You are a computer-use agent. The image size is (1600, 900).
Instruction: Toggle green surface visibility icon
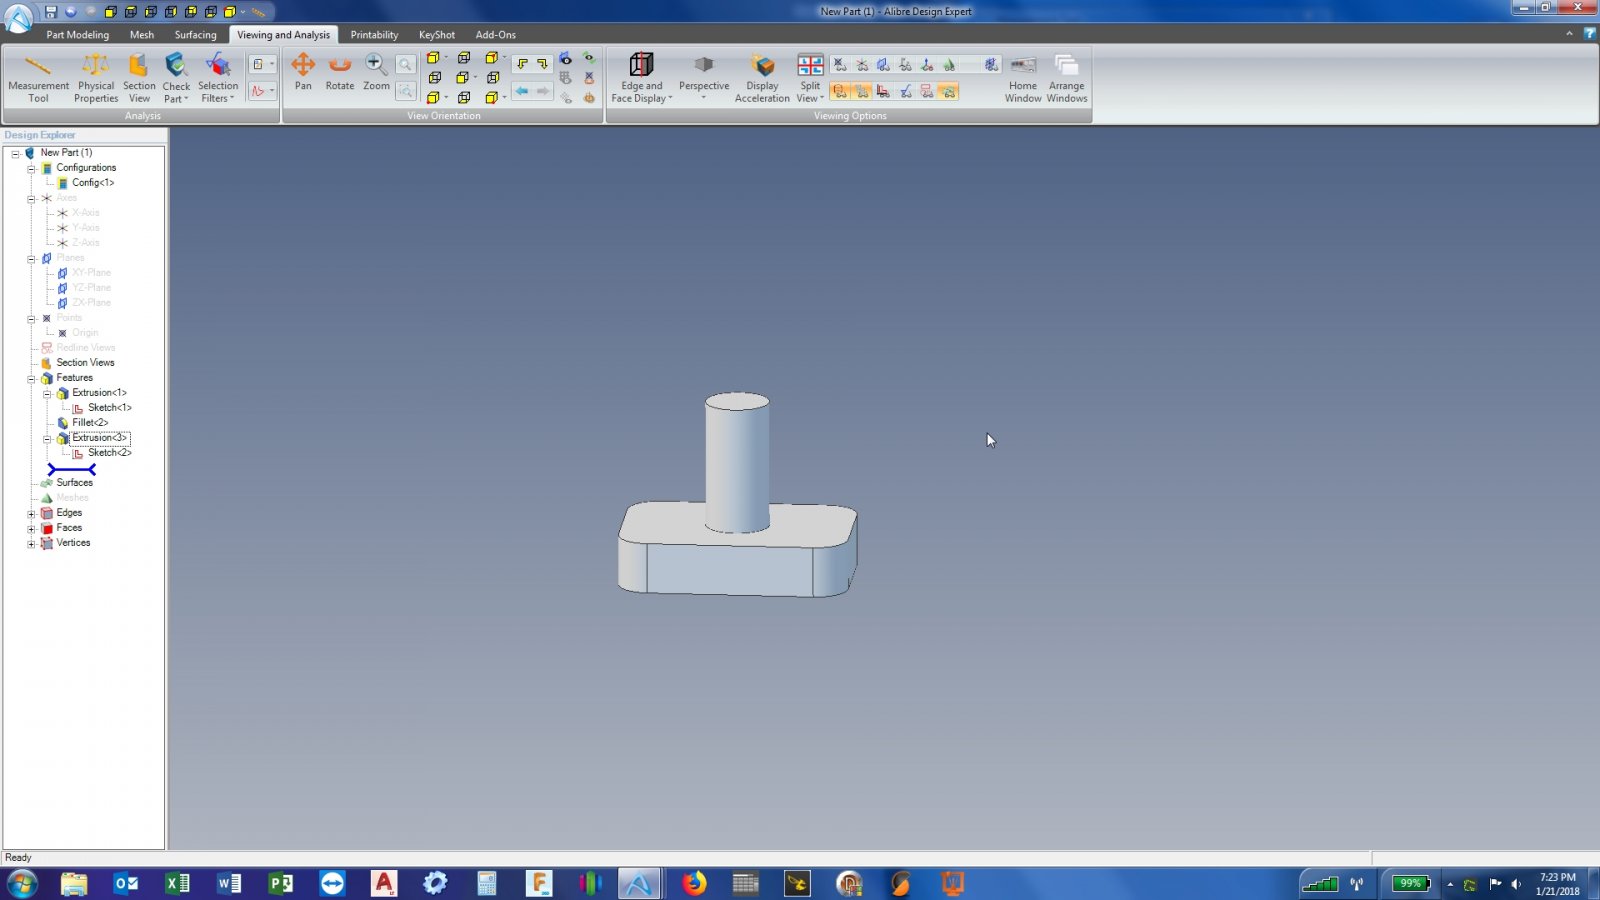[x=948, y=65]
